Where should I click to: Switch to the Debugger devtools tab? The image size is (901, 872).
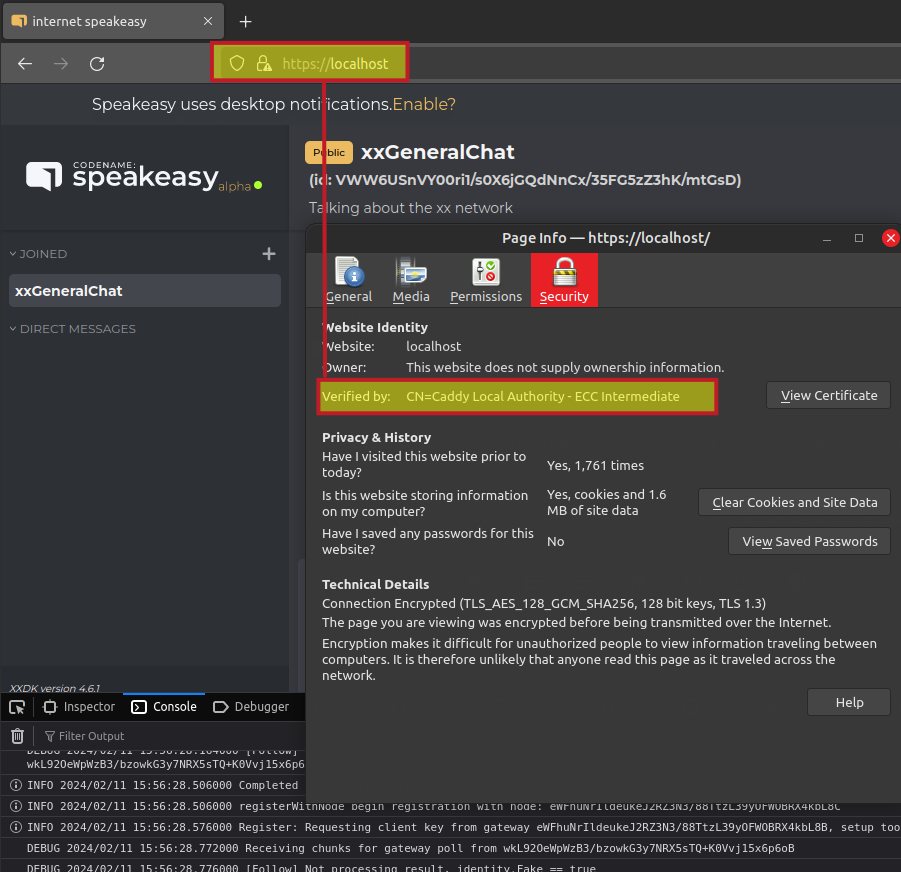pyautogui.click(x=251, y=707)
